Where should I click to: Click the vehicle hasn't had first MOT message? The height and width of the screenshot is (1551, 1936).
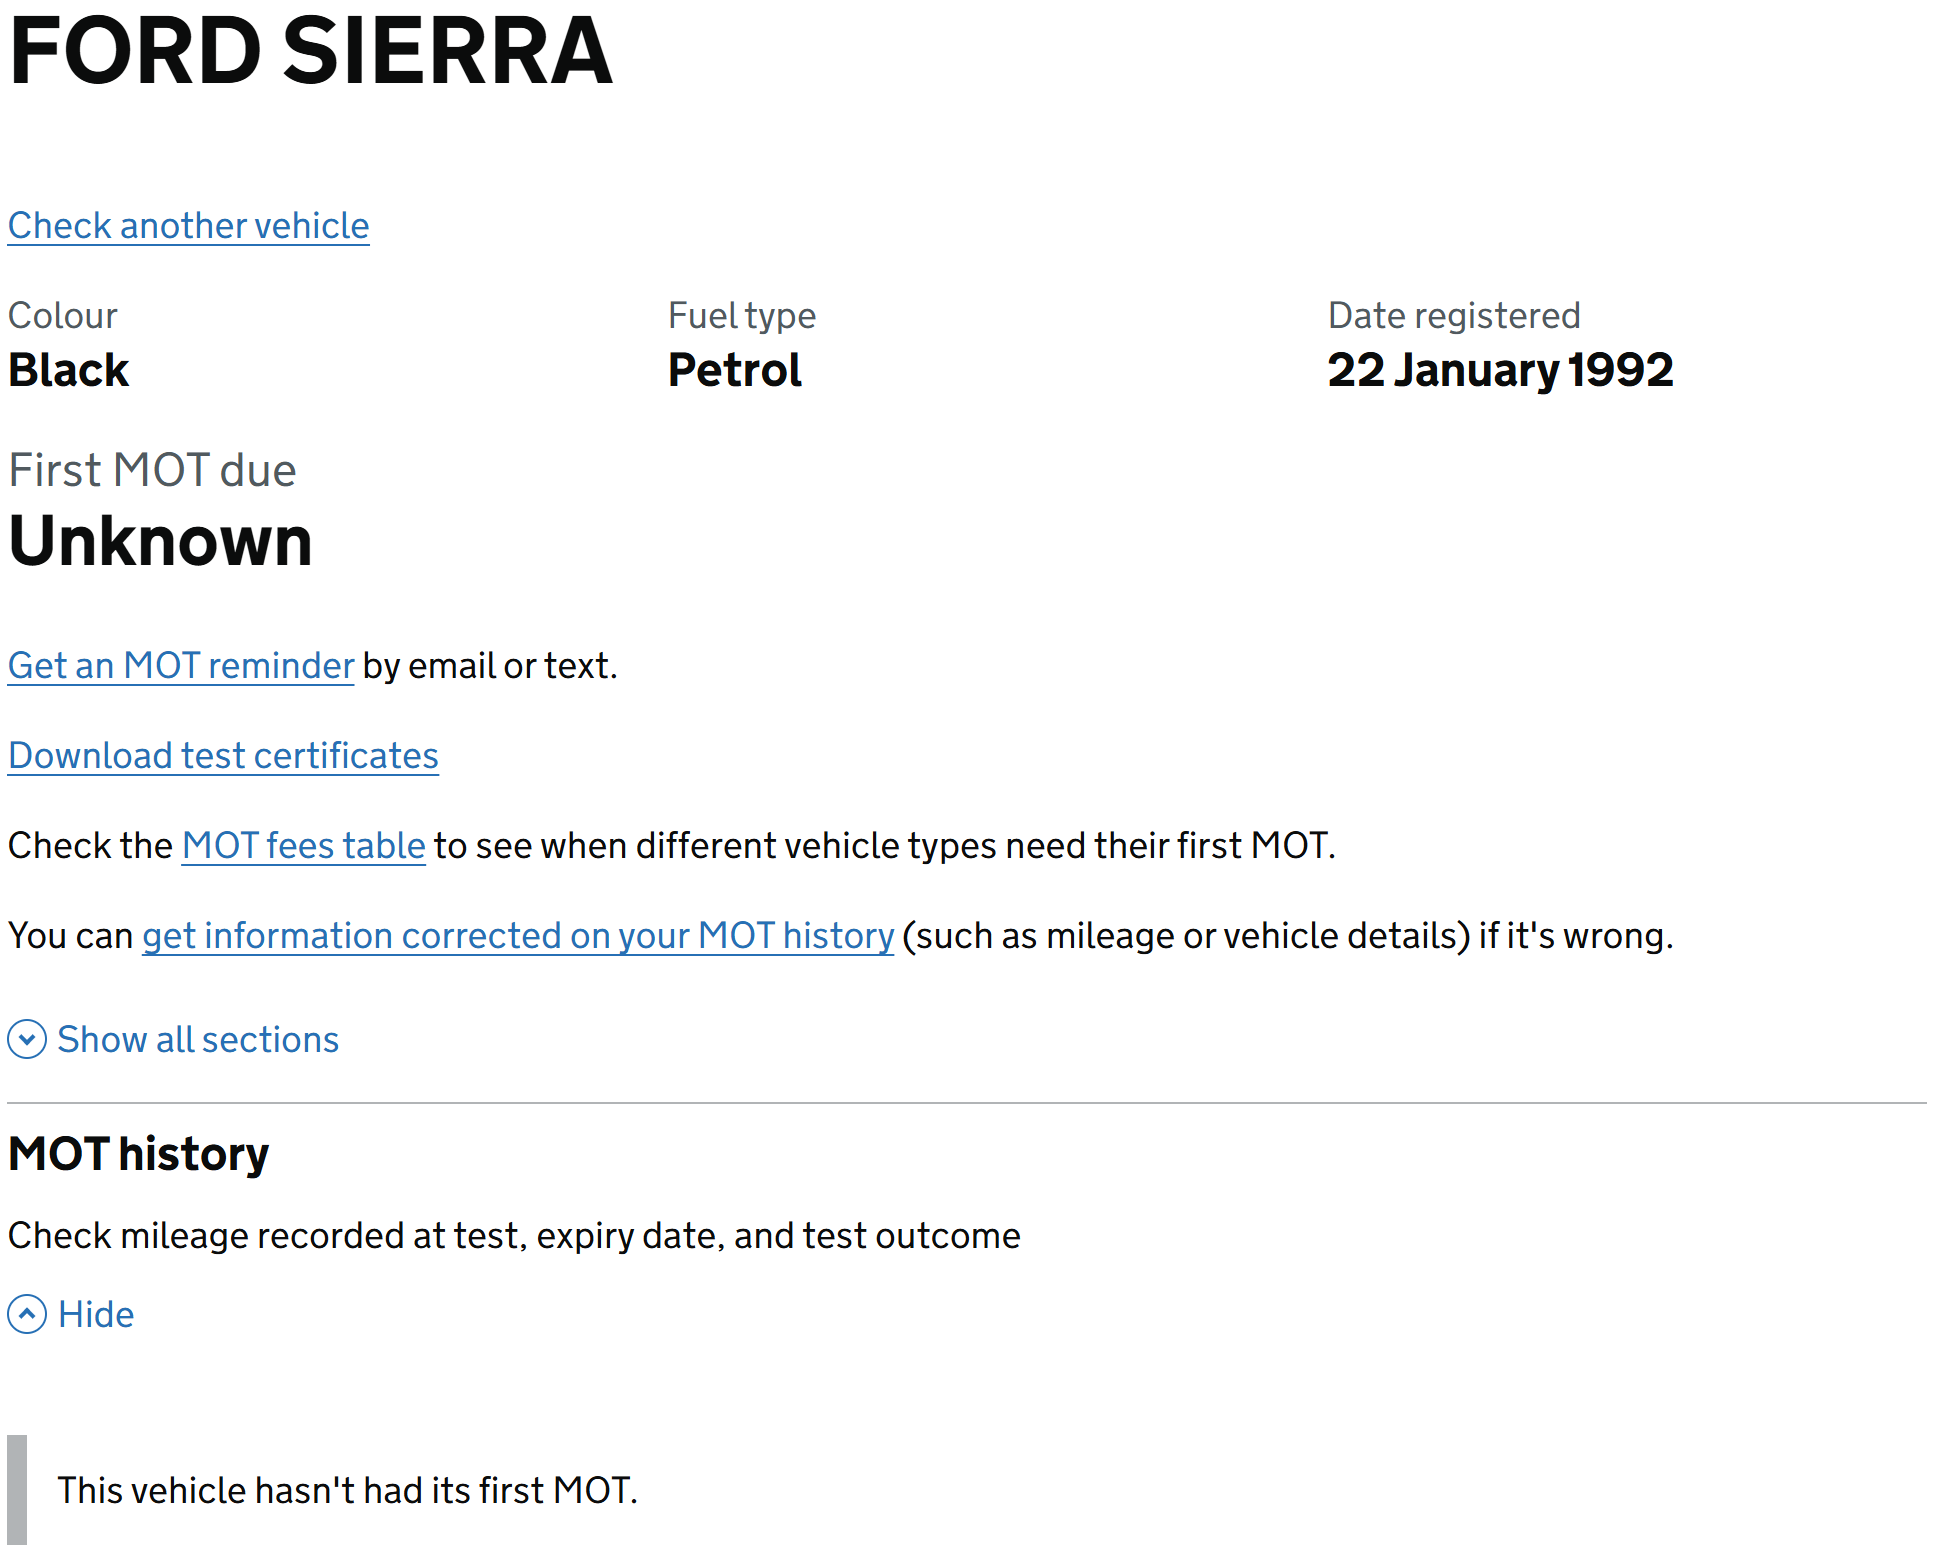pyautogui.click(x=347, y=1491)
